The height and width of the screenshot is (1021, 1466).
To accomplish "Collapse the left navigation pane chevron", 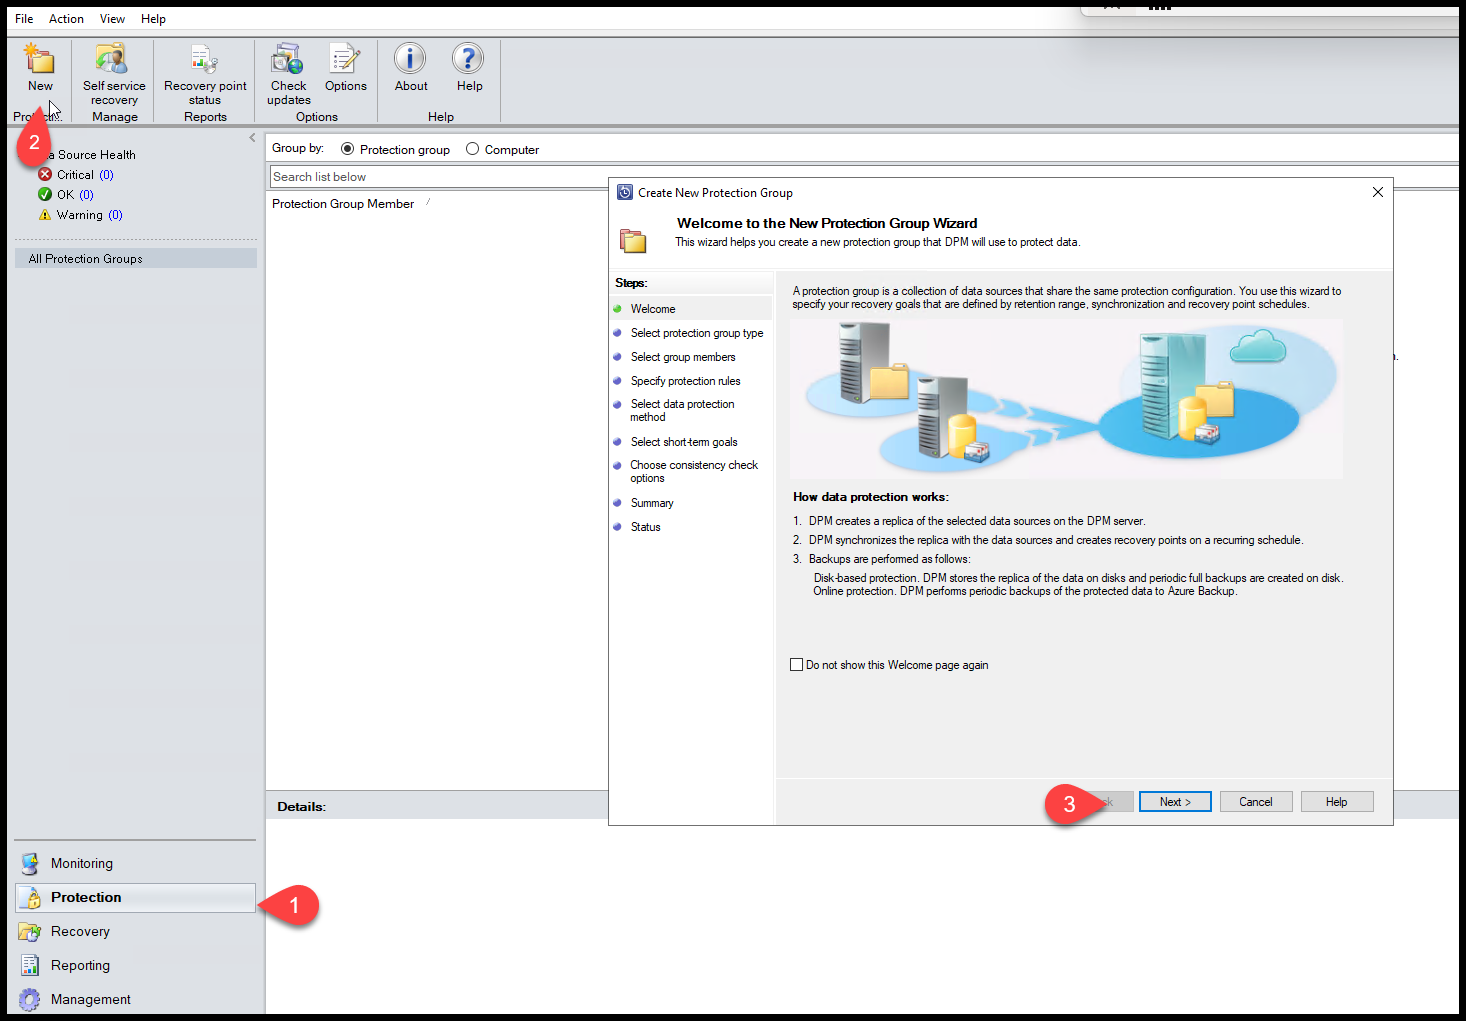I will tap(252, 138).
